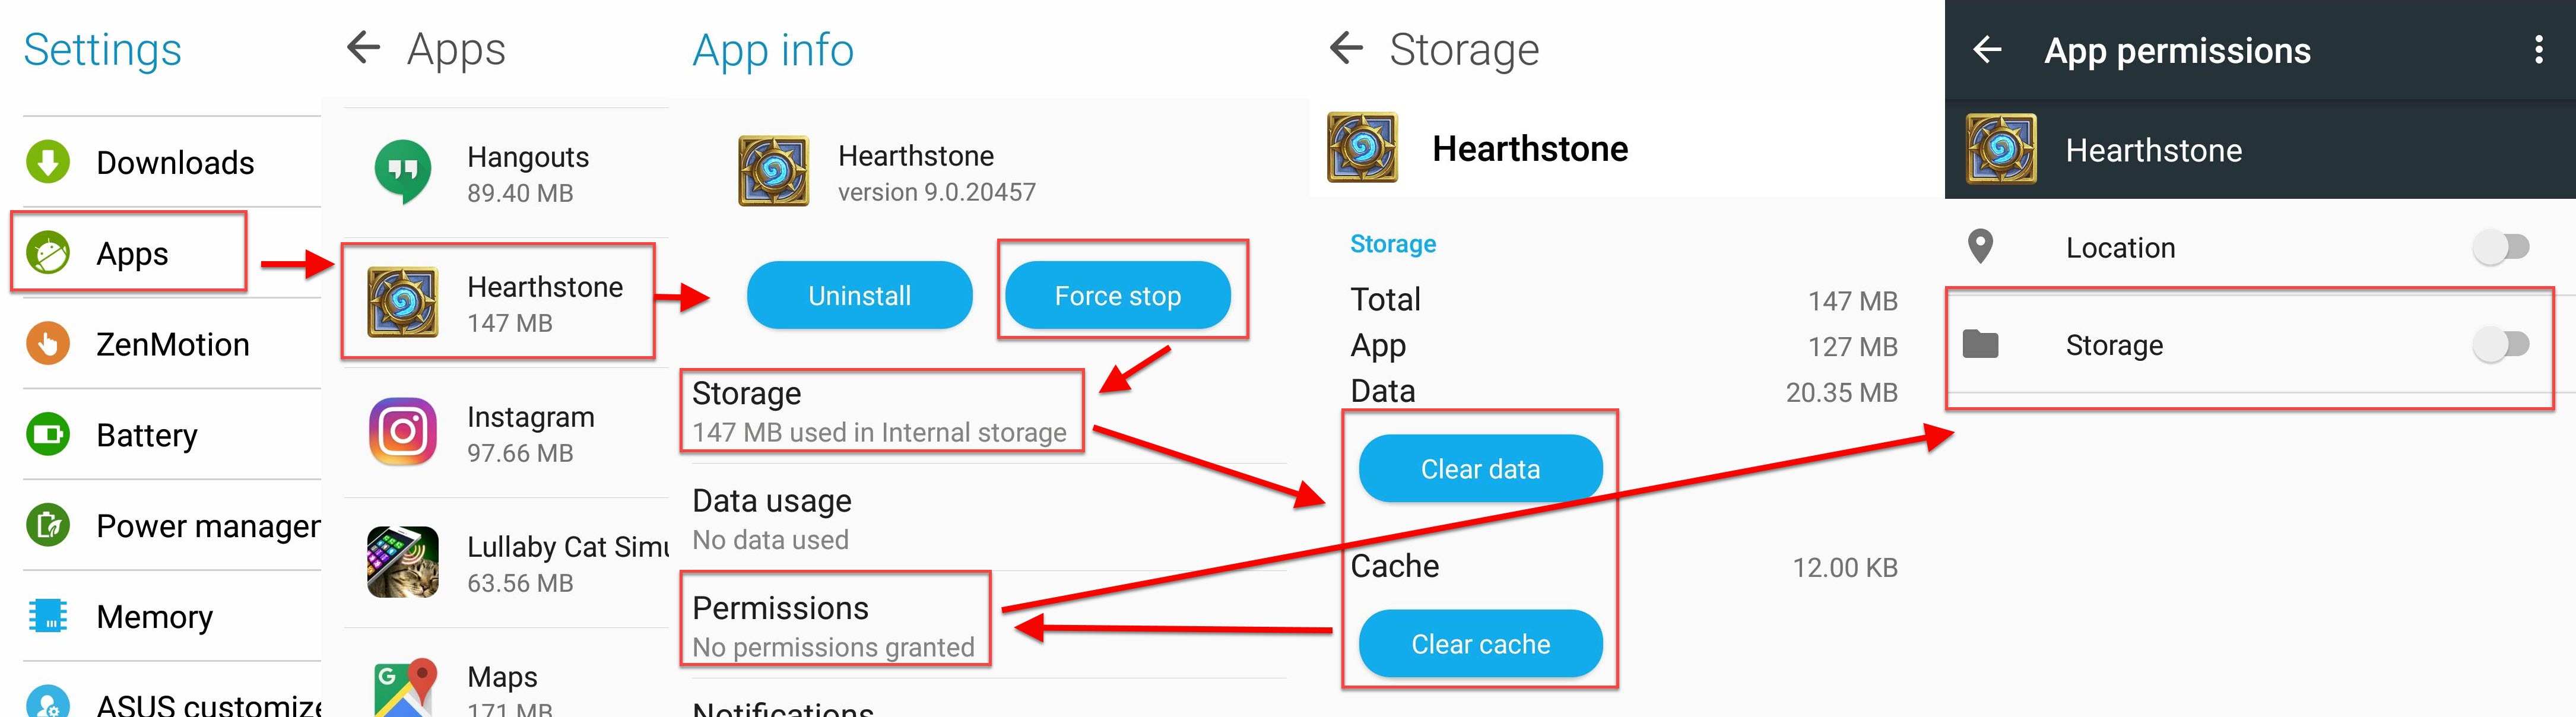The width and height of the screenshot is (2576, 717).
Task: Select the Apps icon in Settings
Action: [47, 253]
